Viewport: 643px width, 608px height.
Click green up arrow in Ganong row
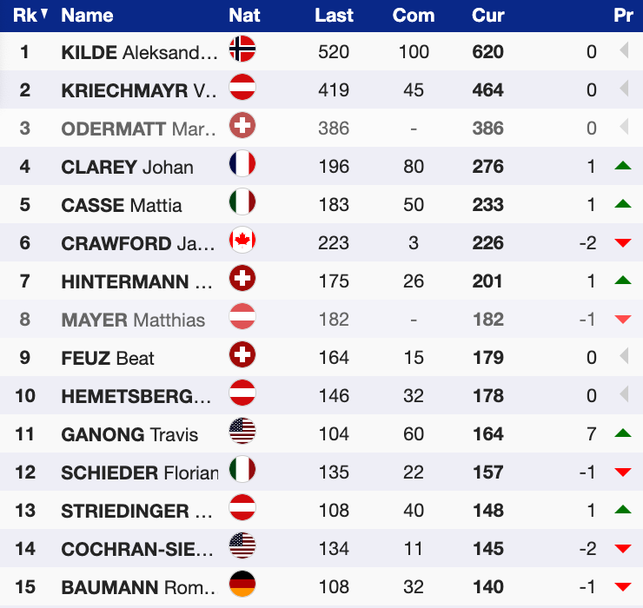pos(623,434)
